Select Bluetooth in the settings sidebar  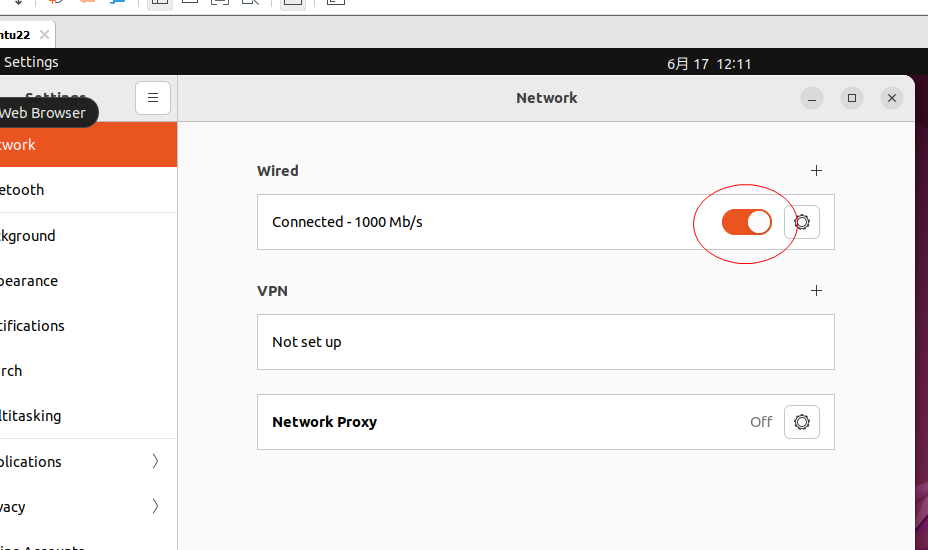(88, 189)
